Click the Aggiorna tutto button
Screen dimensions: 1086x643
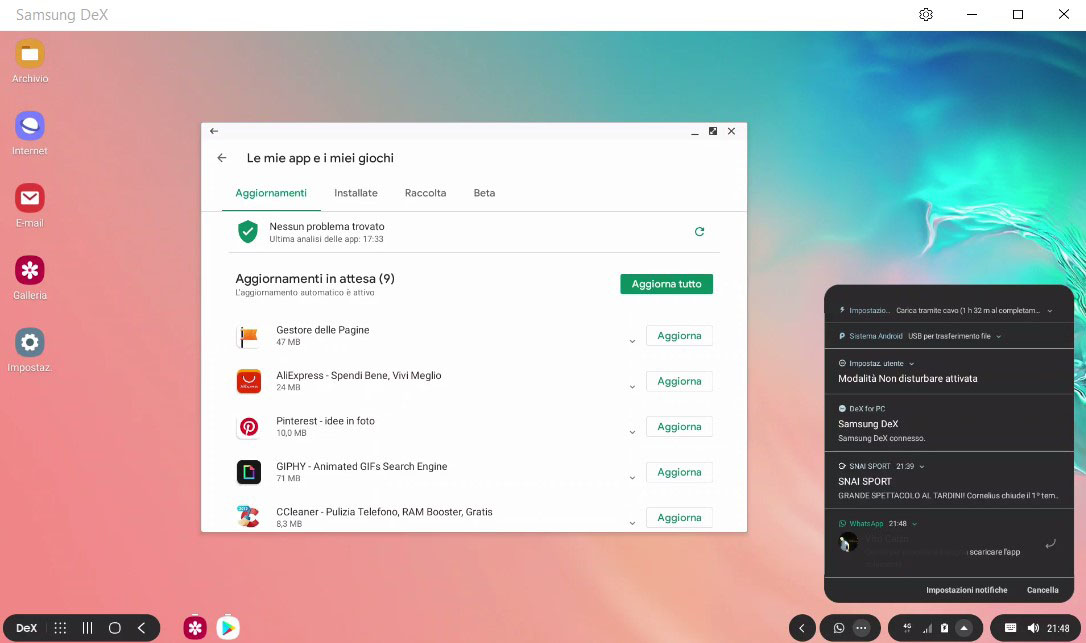[666, 284]
